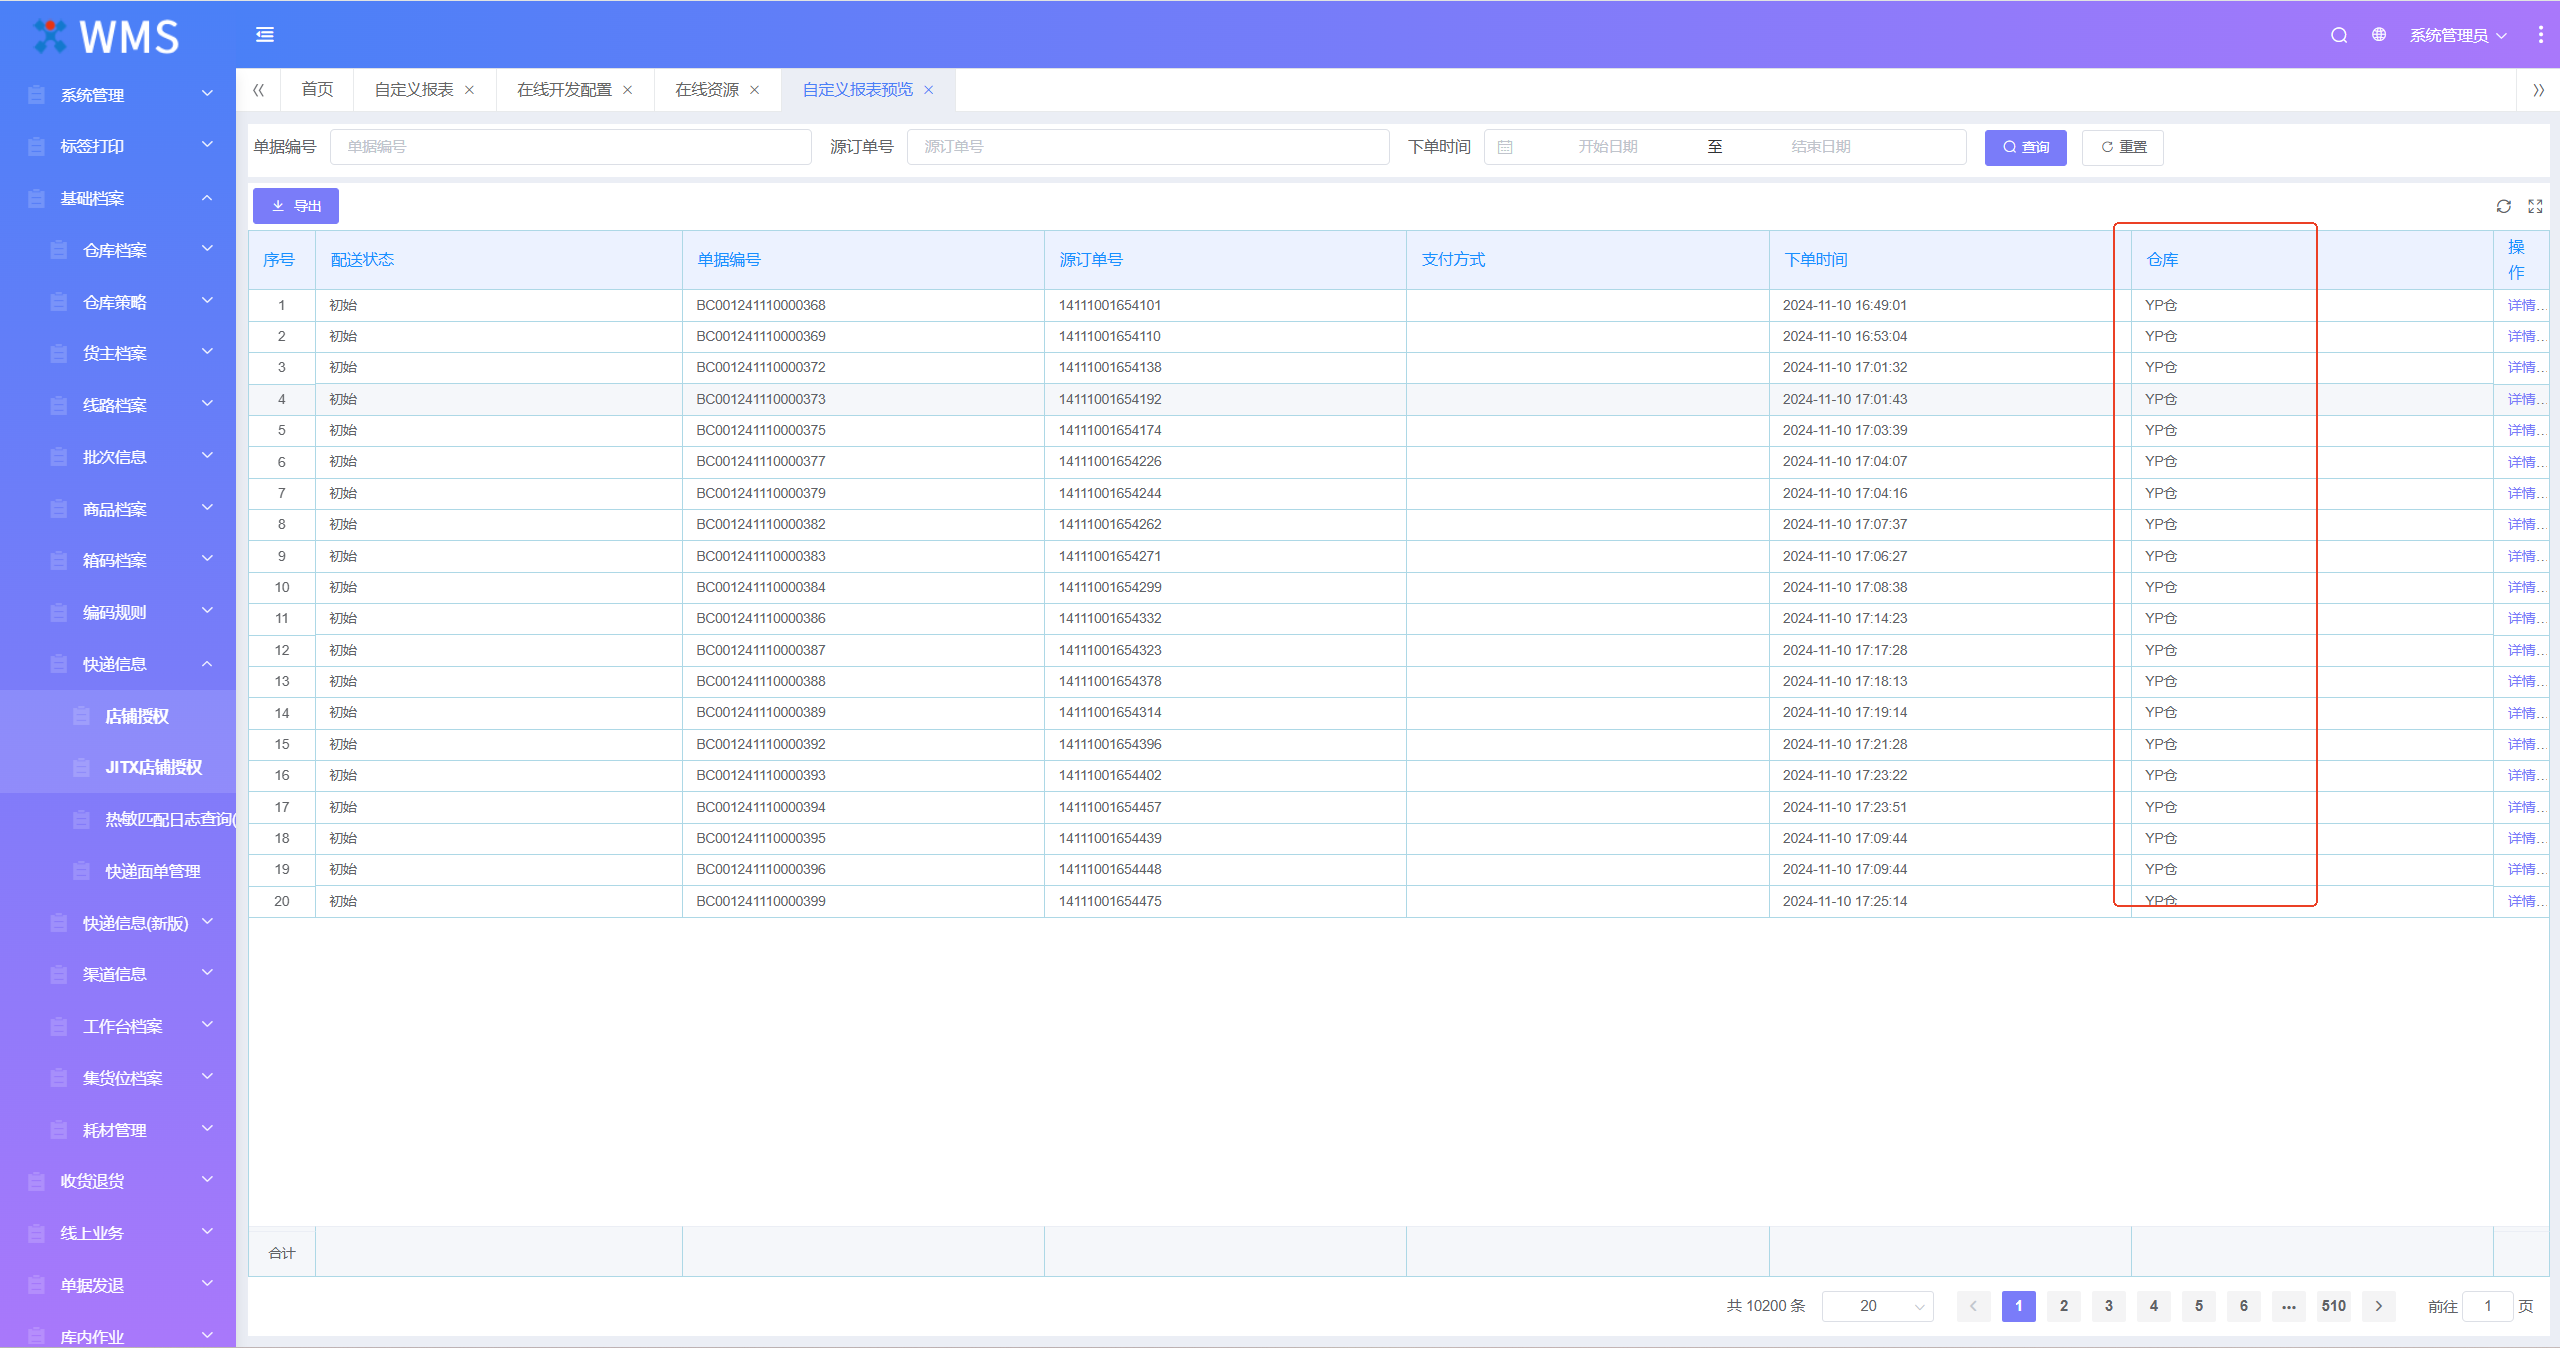The image size is (2560, 1348).
Task: Refresh the table with the refresh icon
Action: [2504, 206]
